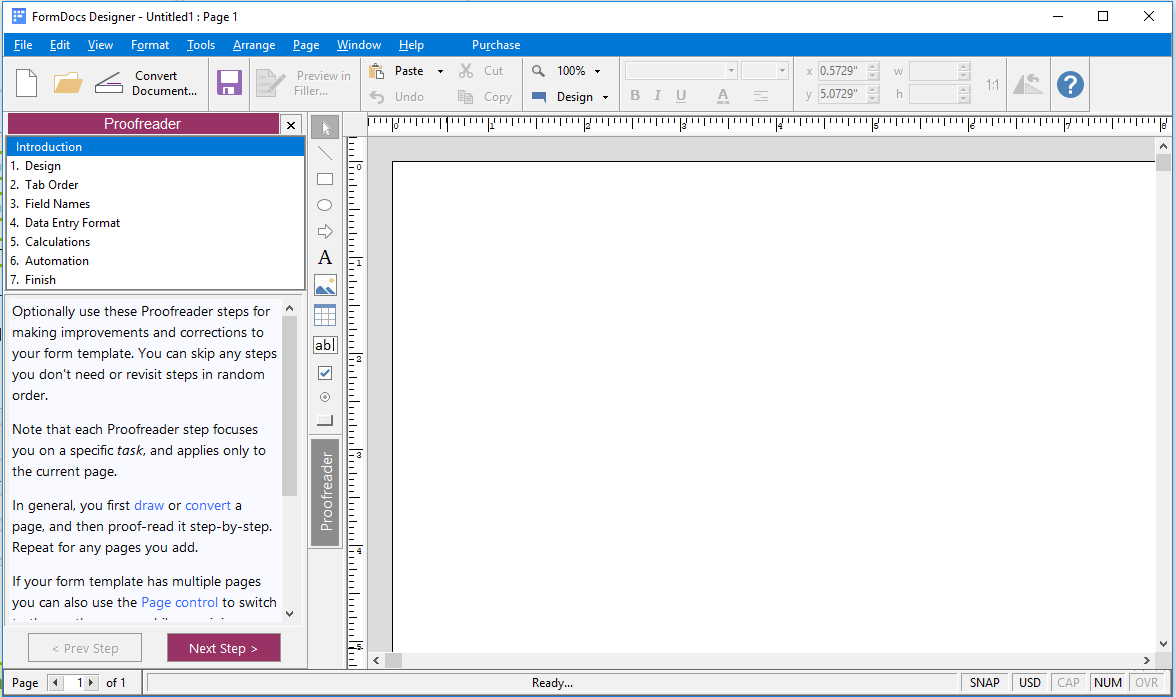Open the Purchase menu item
The image size is (1176, 697).
[496, 45]
